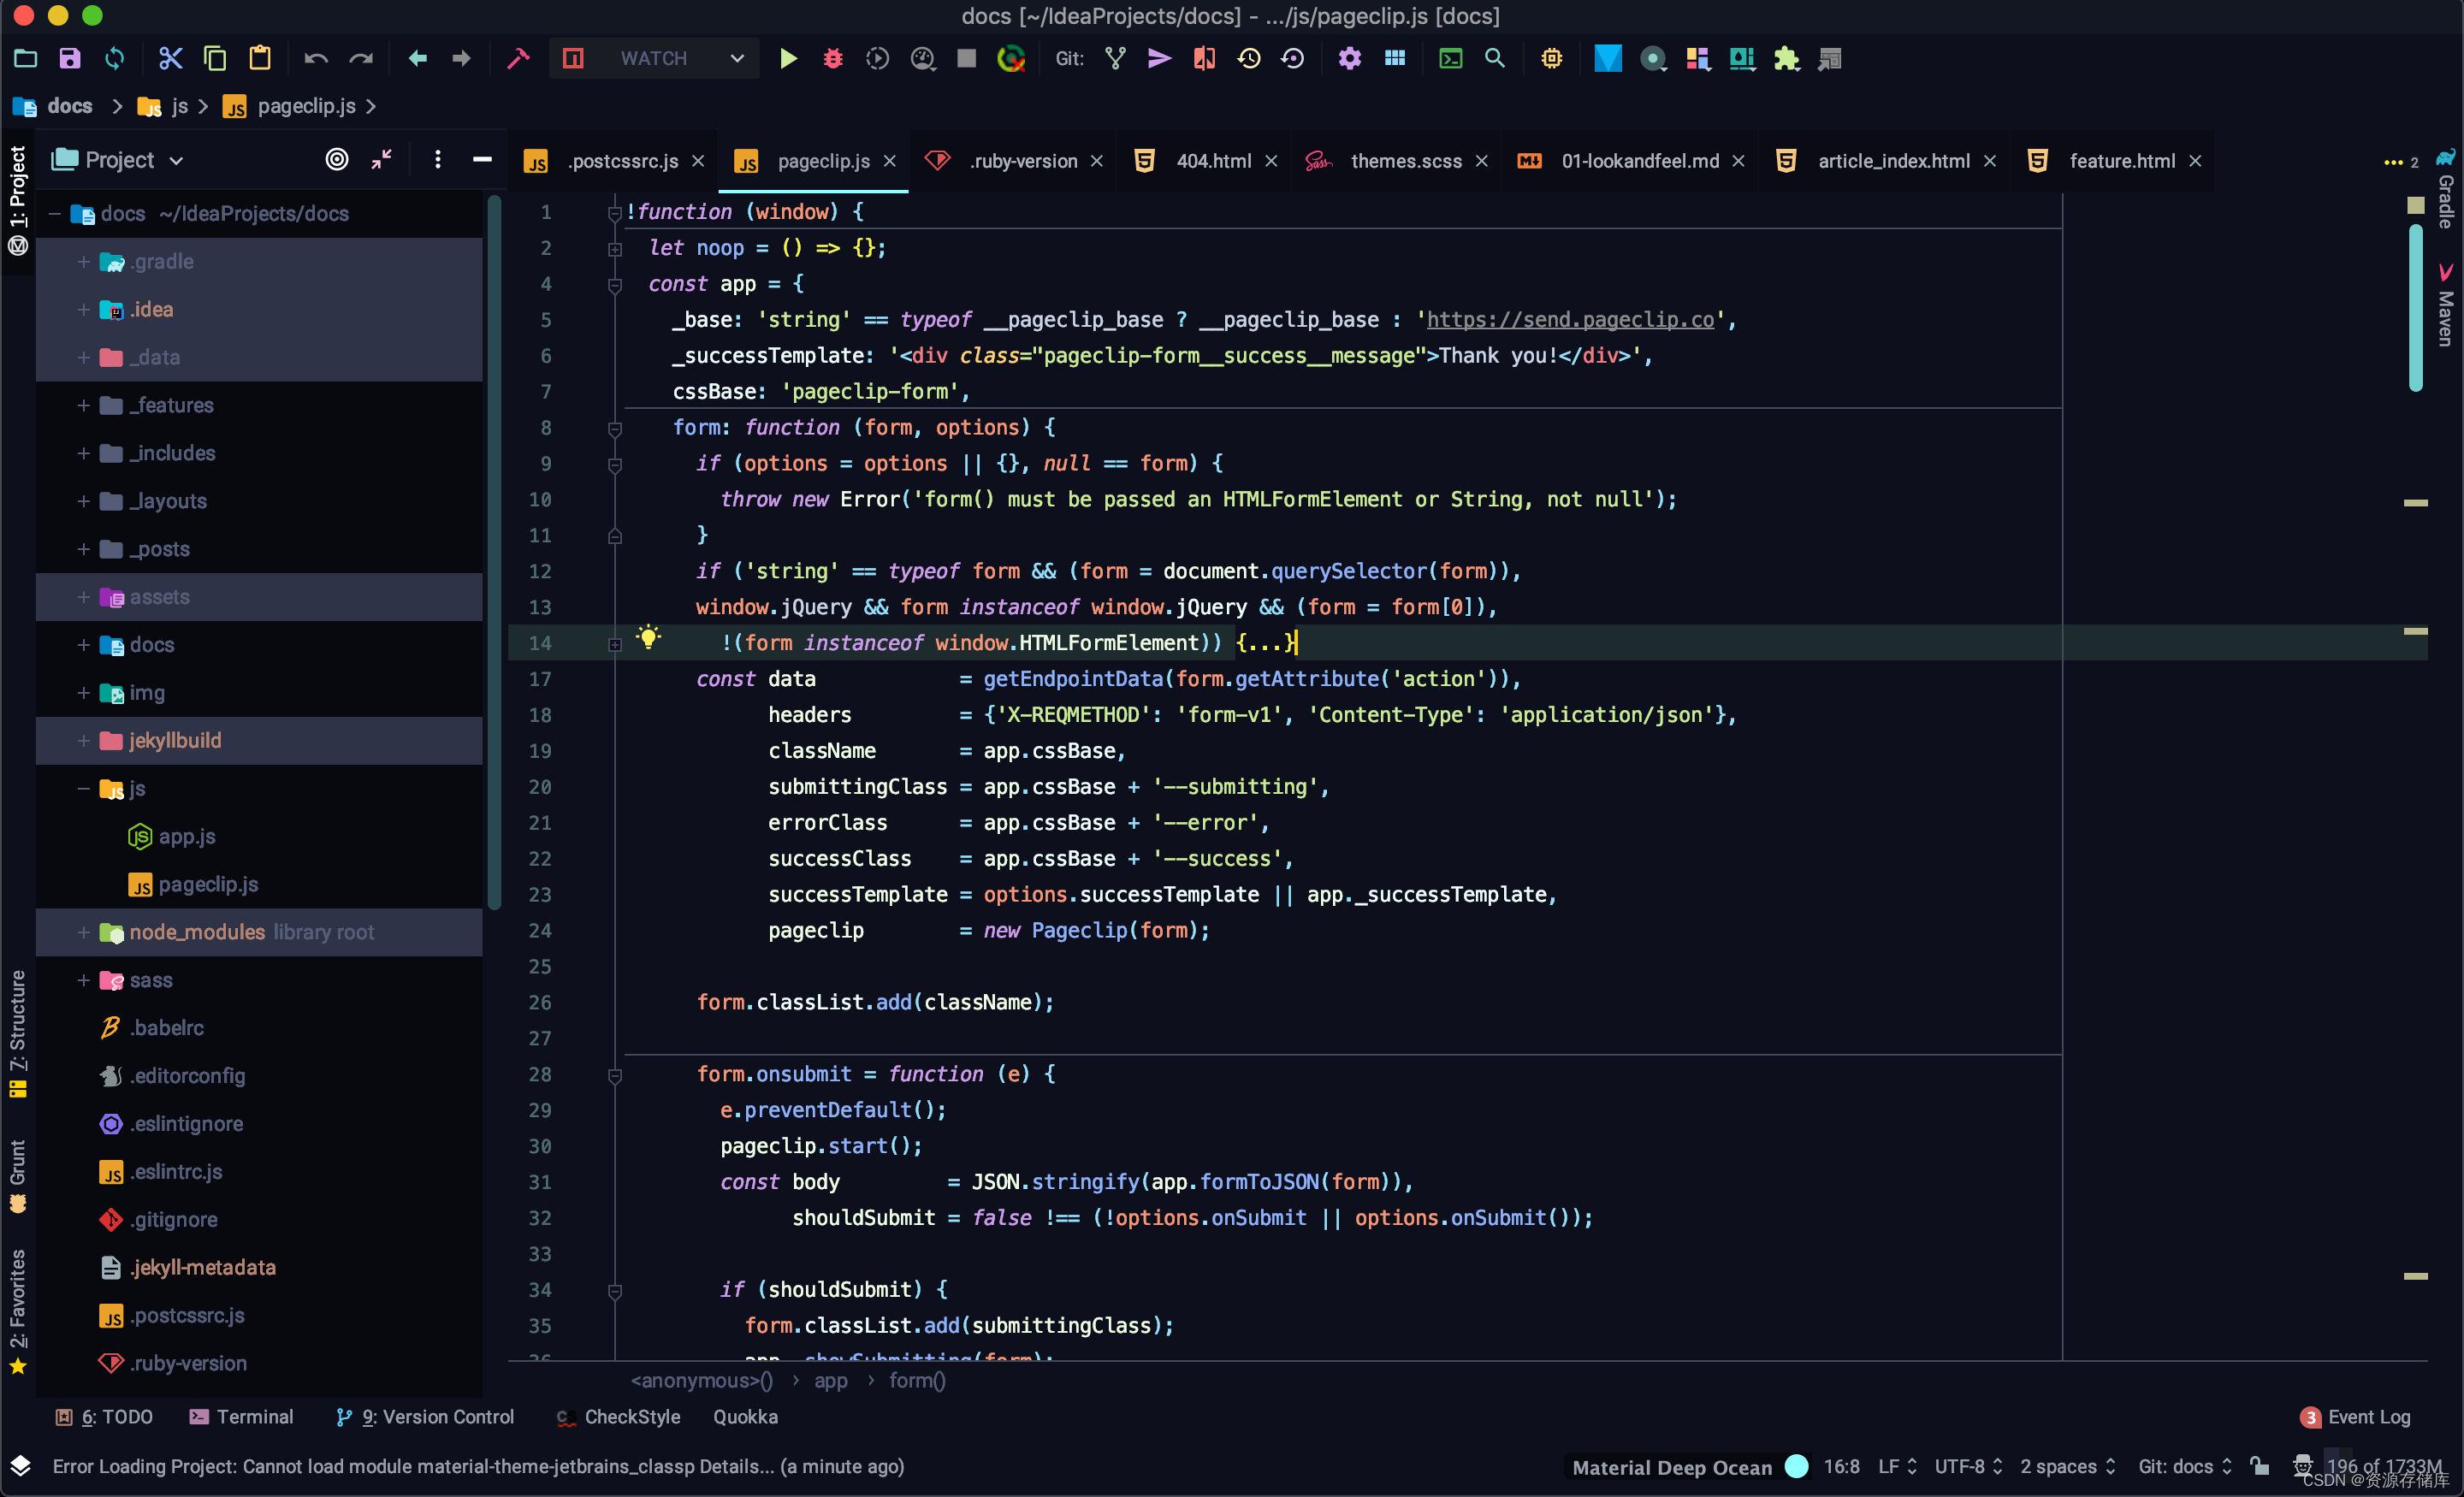This screenshot has height=1497, width=2464.
Task: Start debugging with the bug icon
Action: [833, 59]
